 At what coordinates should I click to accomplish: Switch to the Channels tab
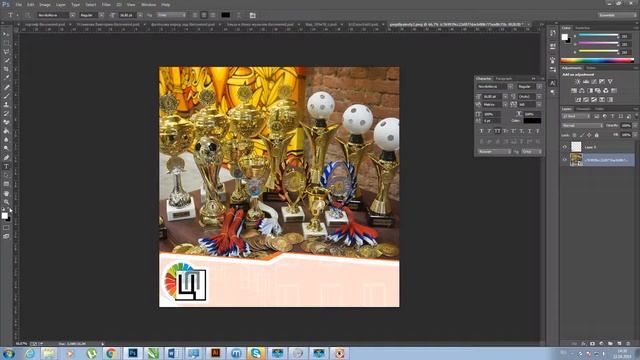tap(583, 109)
